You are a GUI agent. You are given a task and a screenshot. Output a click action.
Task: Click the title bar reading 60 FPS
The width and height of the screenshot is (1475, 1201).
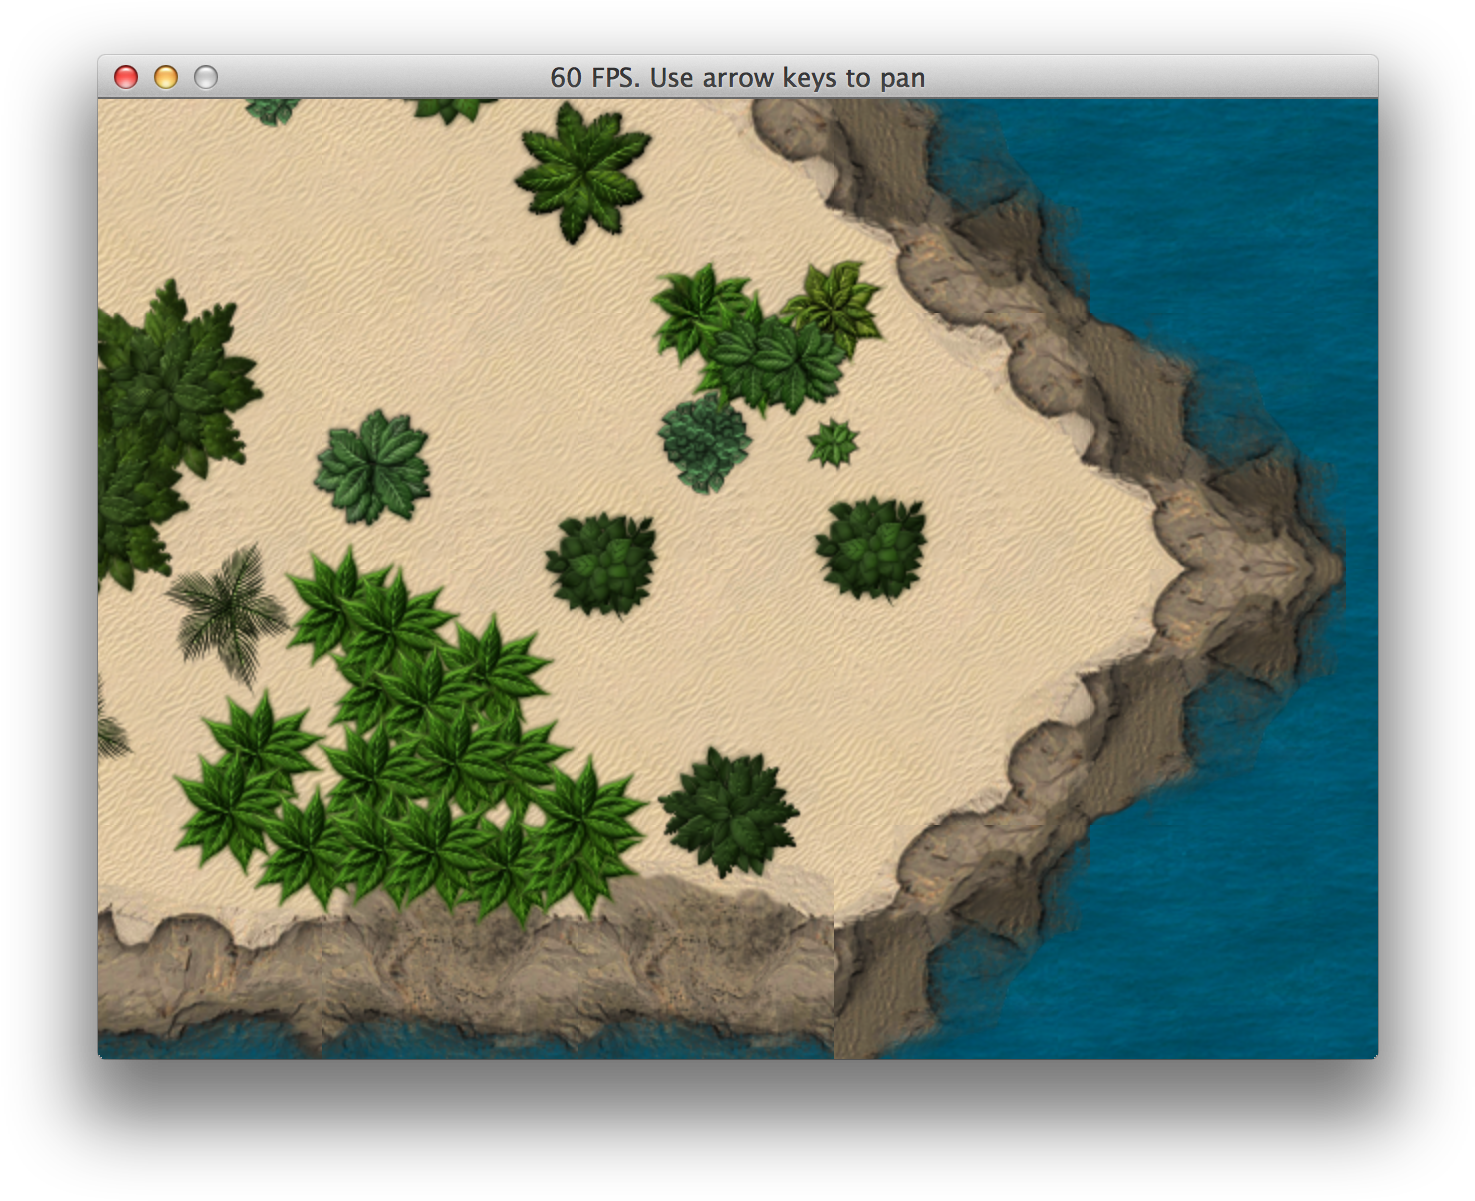coord(737,77)
